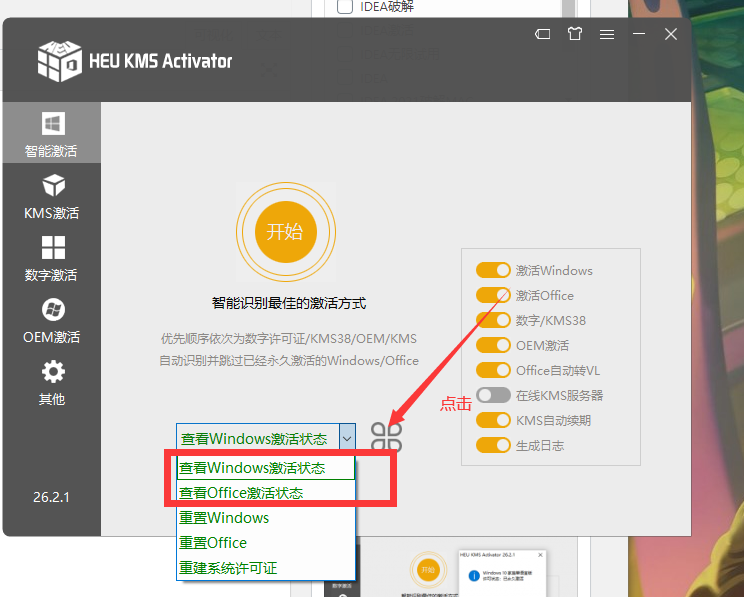Choose 查看Office激活状态 from the list
Screen dimensions: 744x597
tap(266, 493)
